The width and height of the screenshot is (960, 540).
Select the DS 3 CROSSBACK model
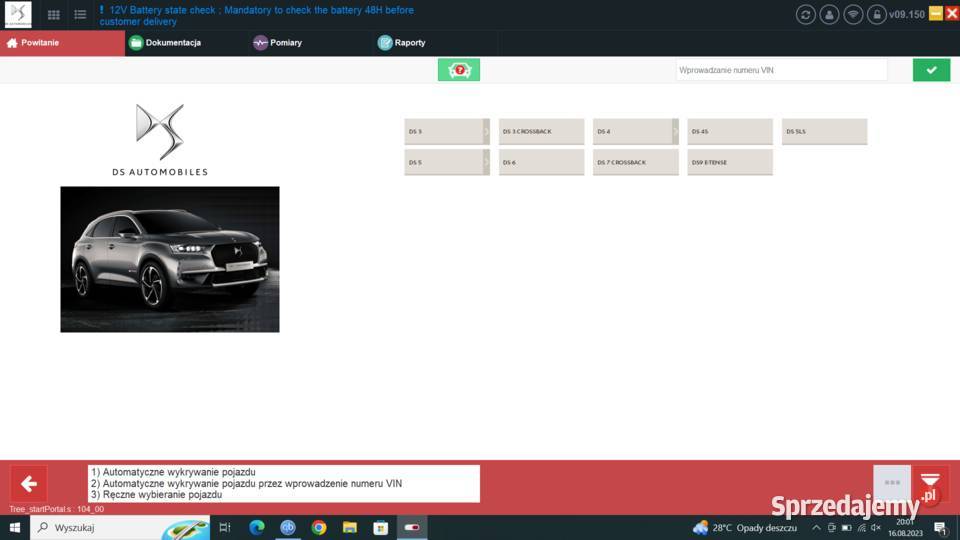(x=541, y=132)
